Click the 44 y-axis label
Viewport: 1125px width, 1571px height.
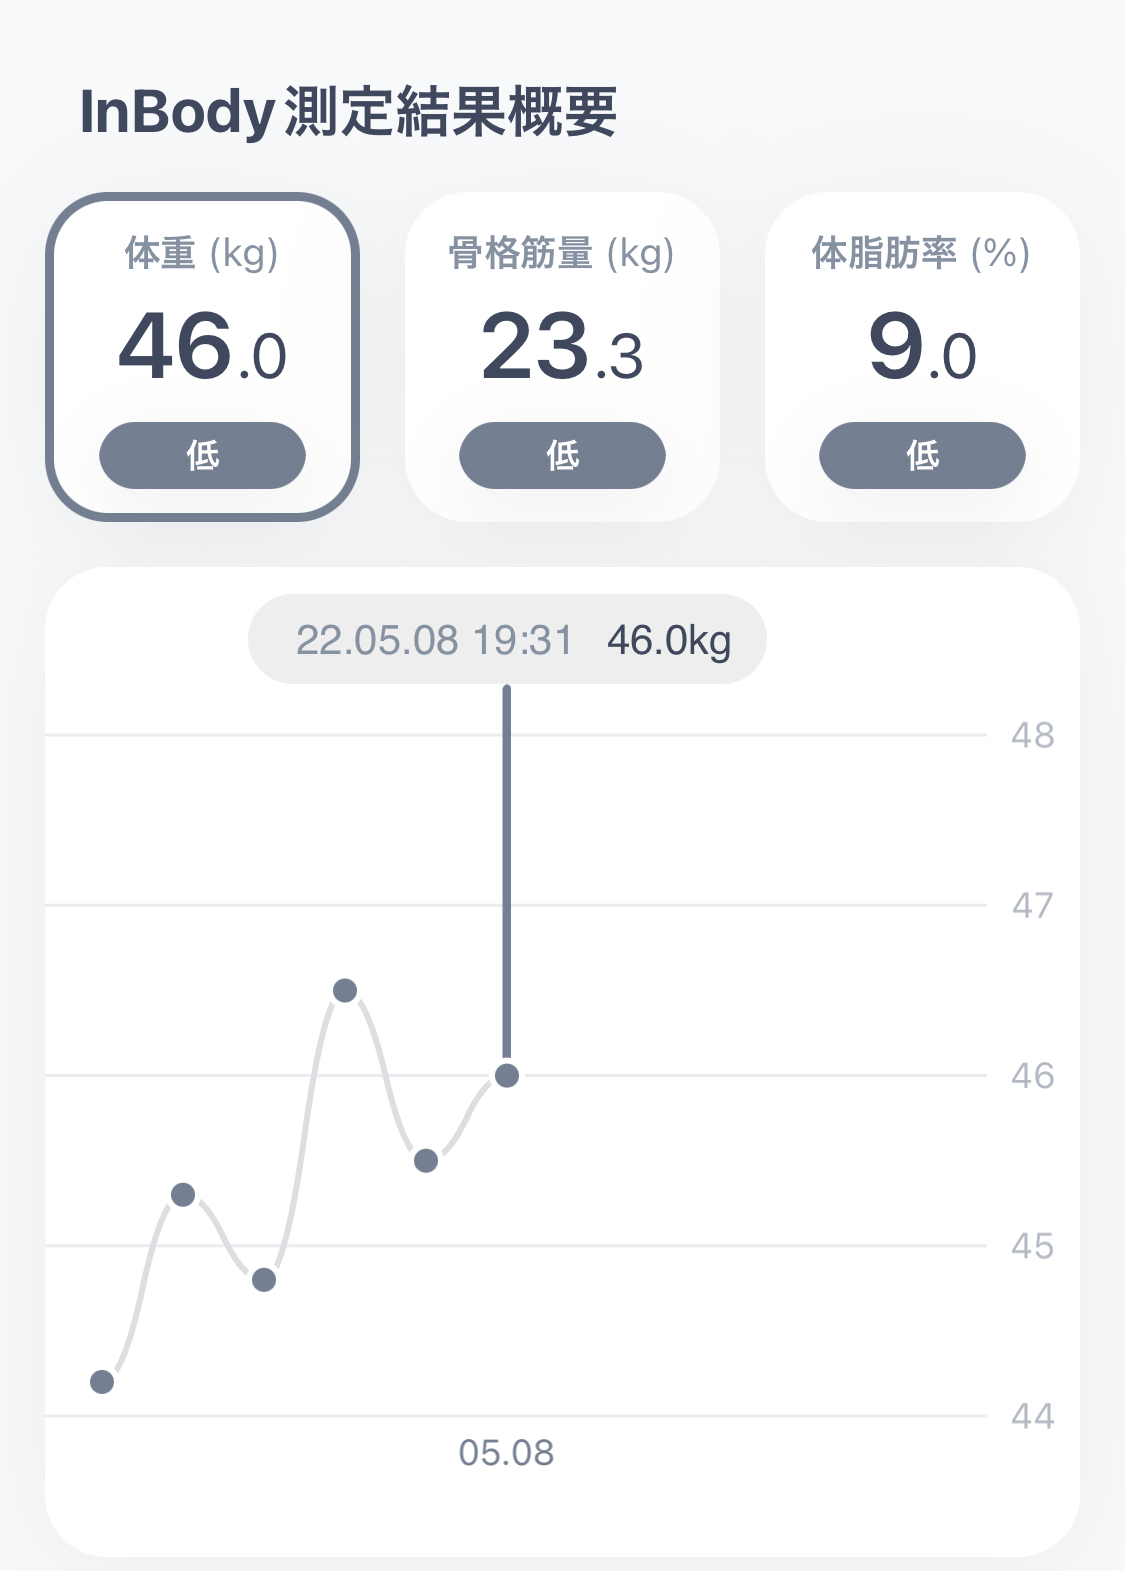(x=1032, y=1416)
